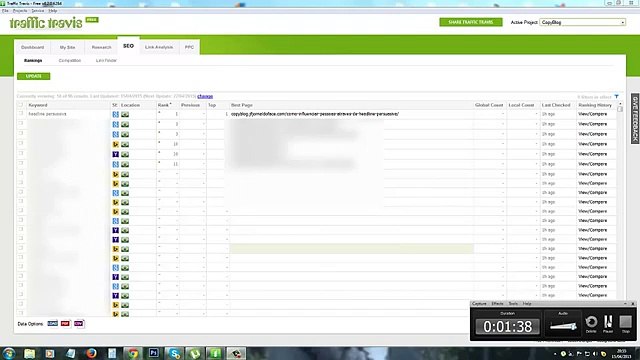Click the Delete icon in the recorder
Viewport: 640px width, 360px height.
tap(591, 323)
